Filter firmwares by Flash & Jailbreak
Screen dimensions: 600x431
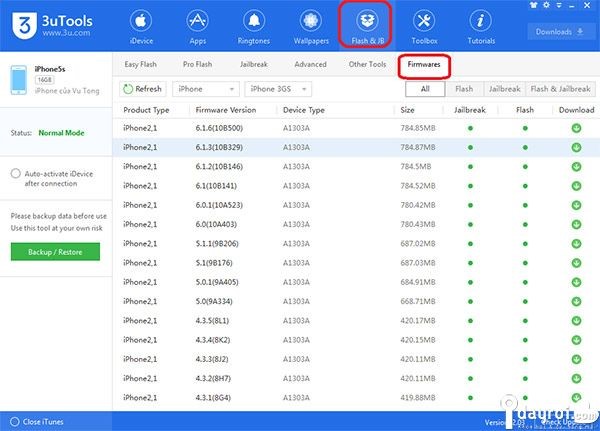coord(562,89)
